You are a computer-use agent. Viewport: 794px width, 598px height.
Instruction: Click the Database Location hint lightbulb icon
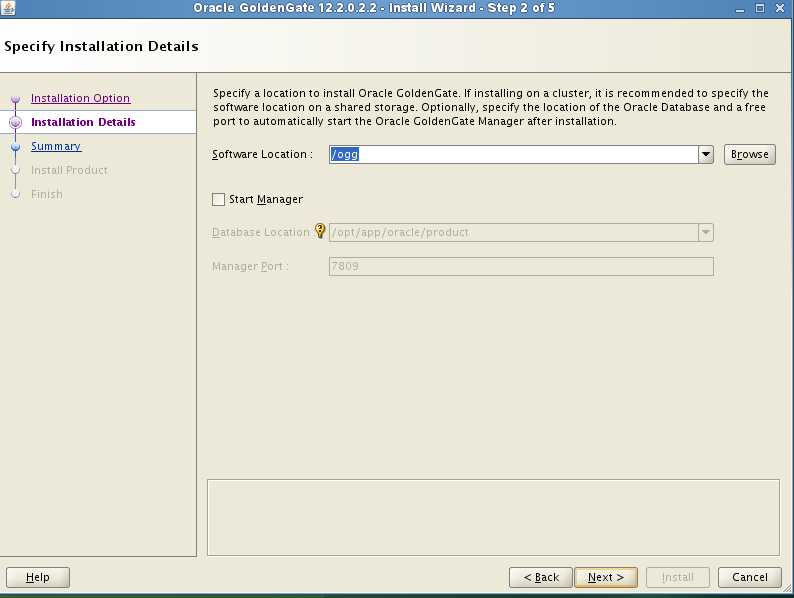pyautogui.click(x=320, y=230)
